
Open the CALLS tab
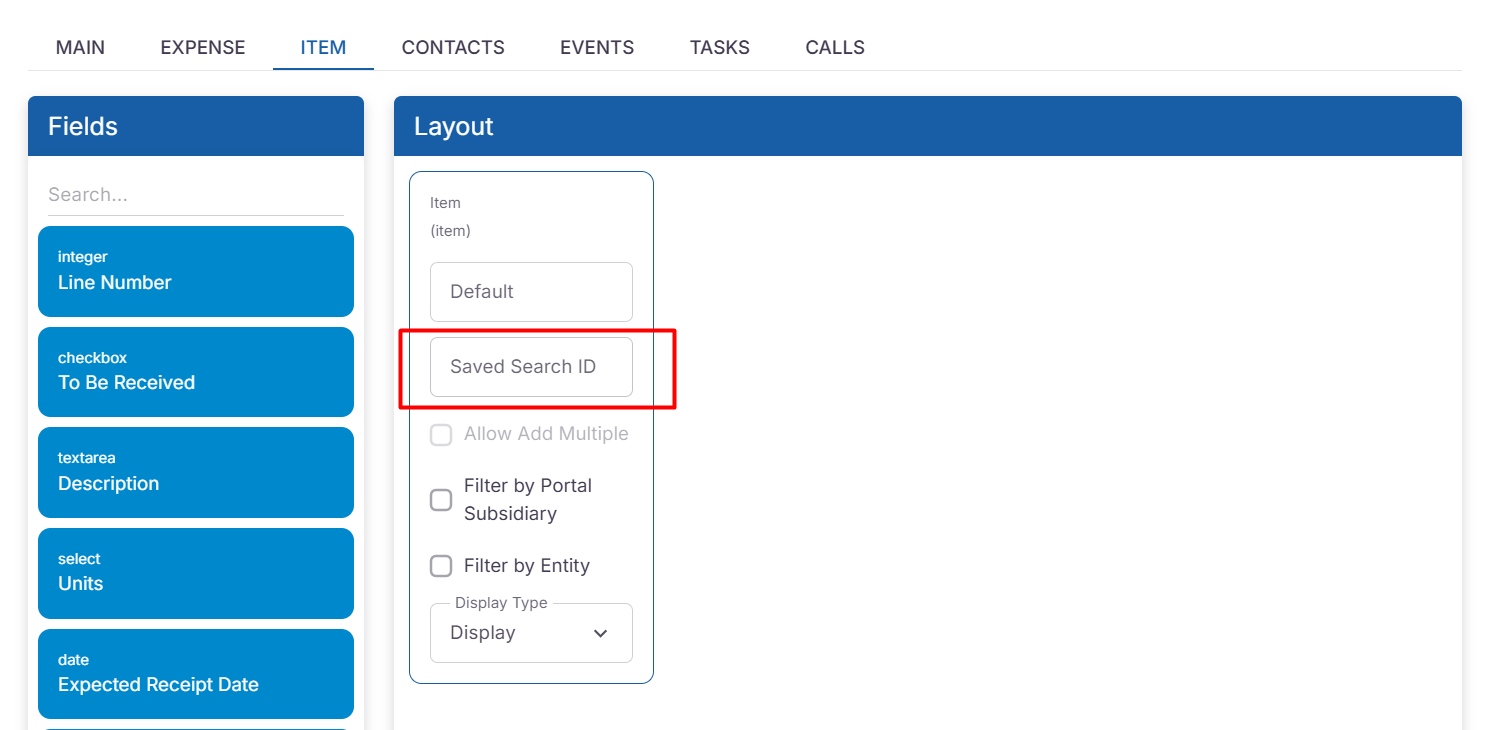[x=835, y=47]
